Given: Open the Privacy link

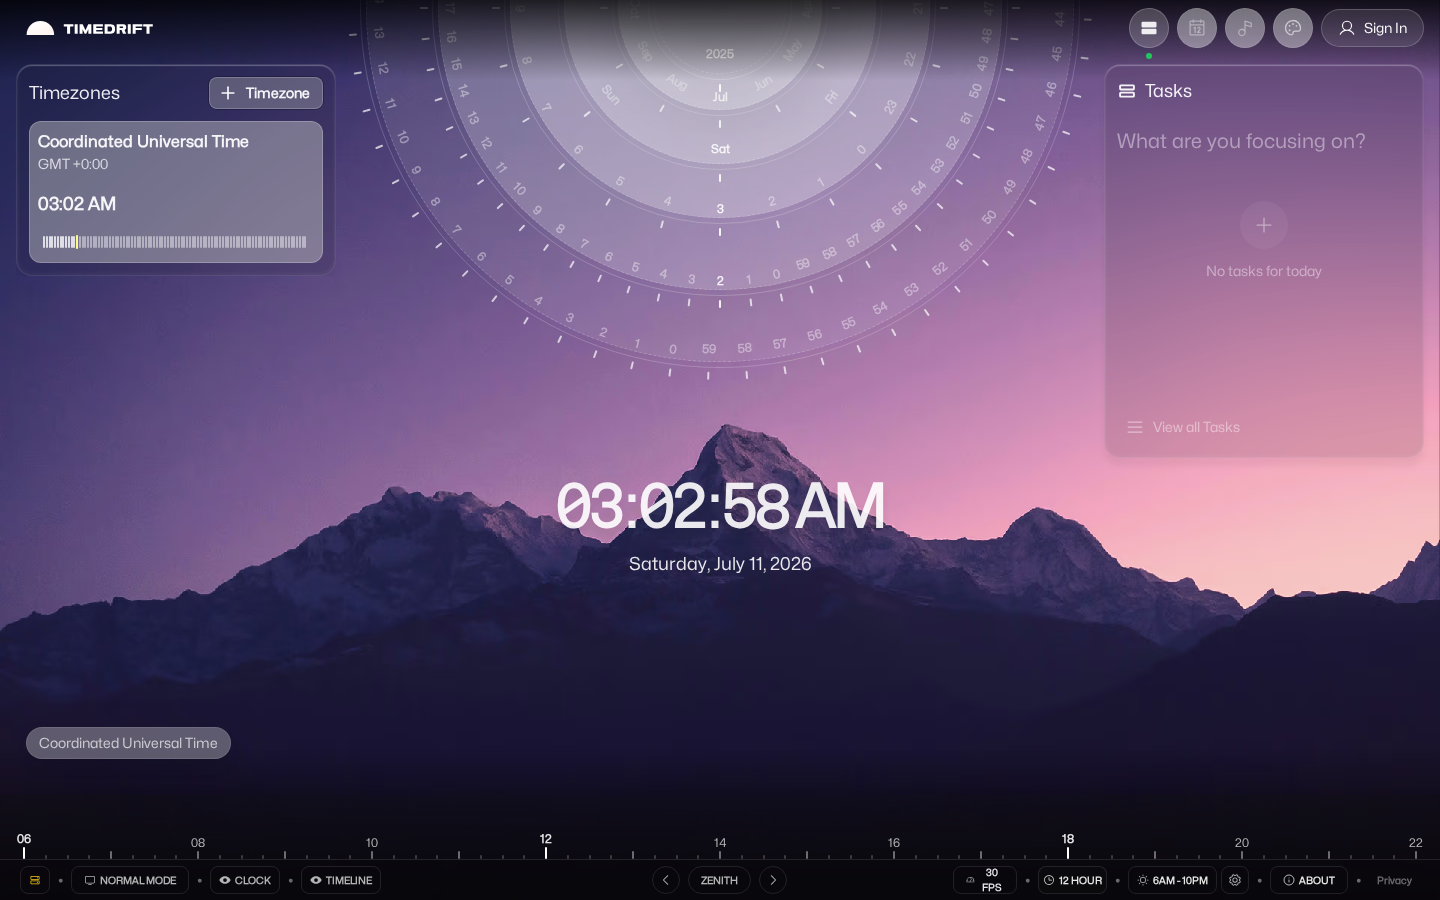Looking at the screenshot, I should [x=1394, y=880].
